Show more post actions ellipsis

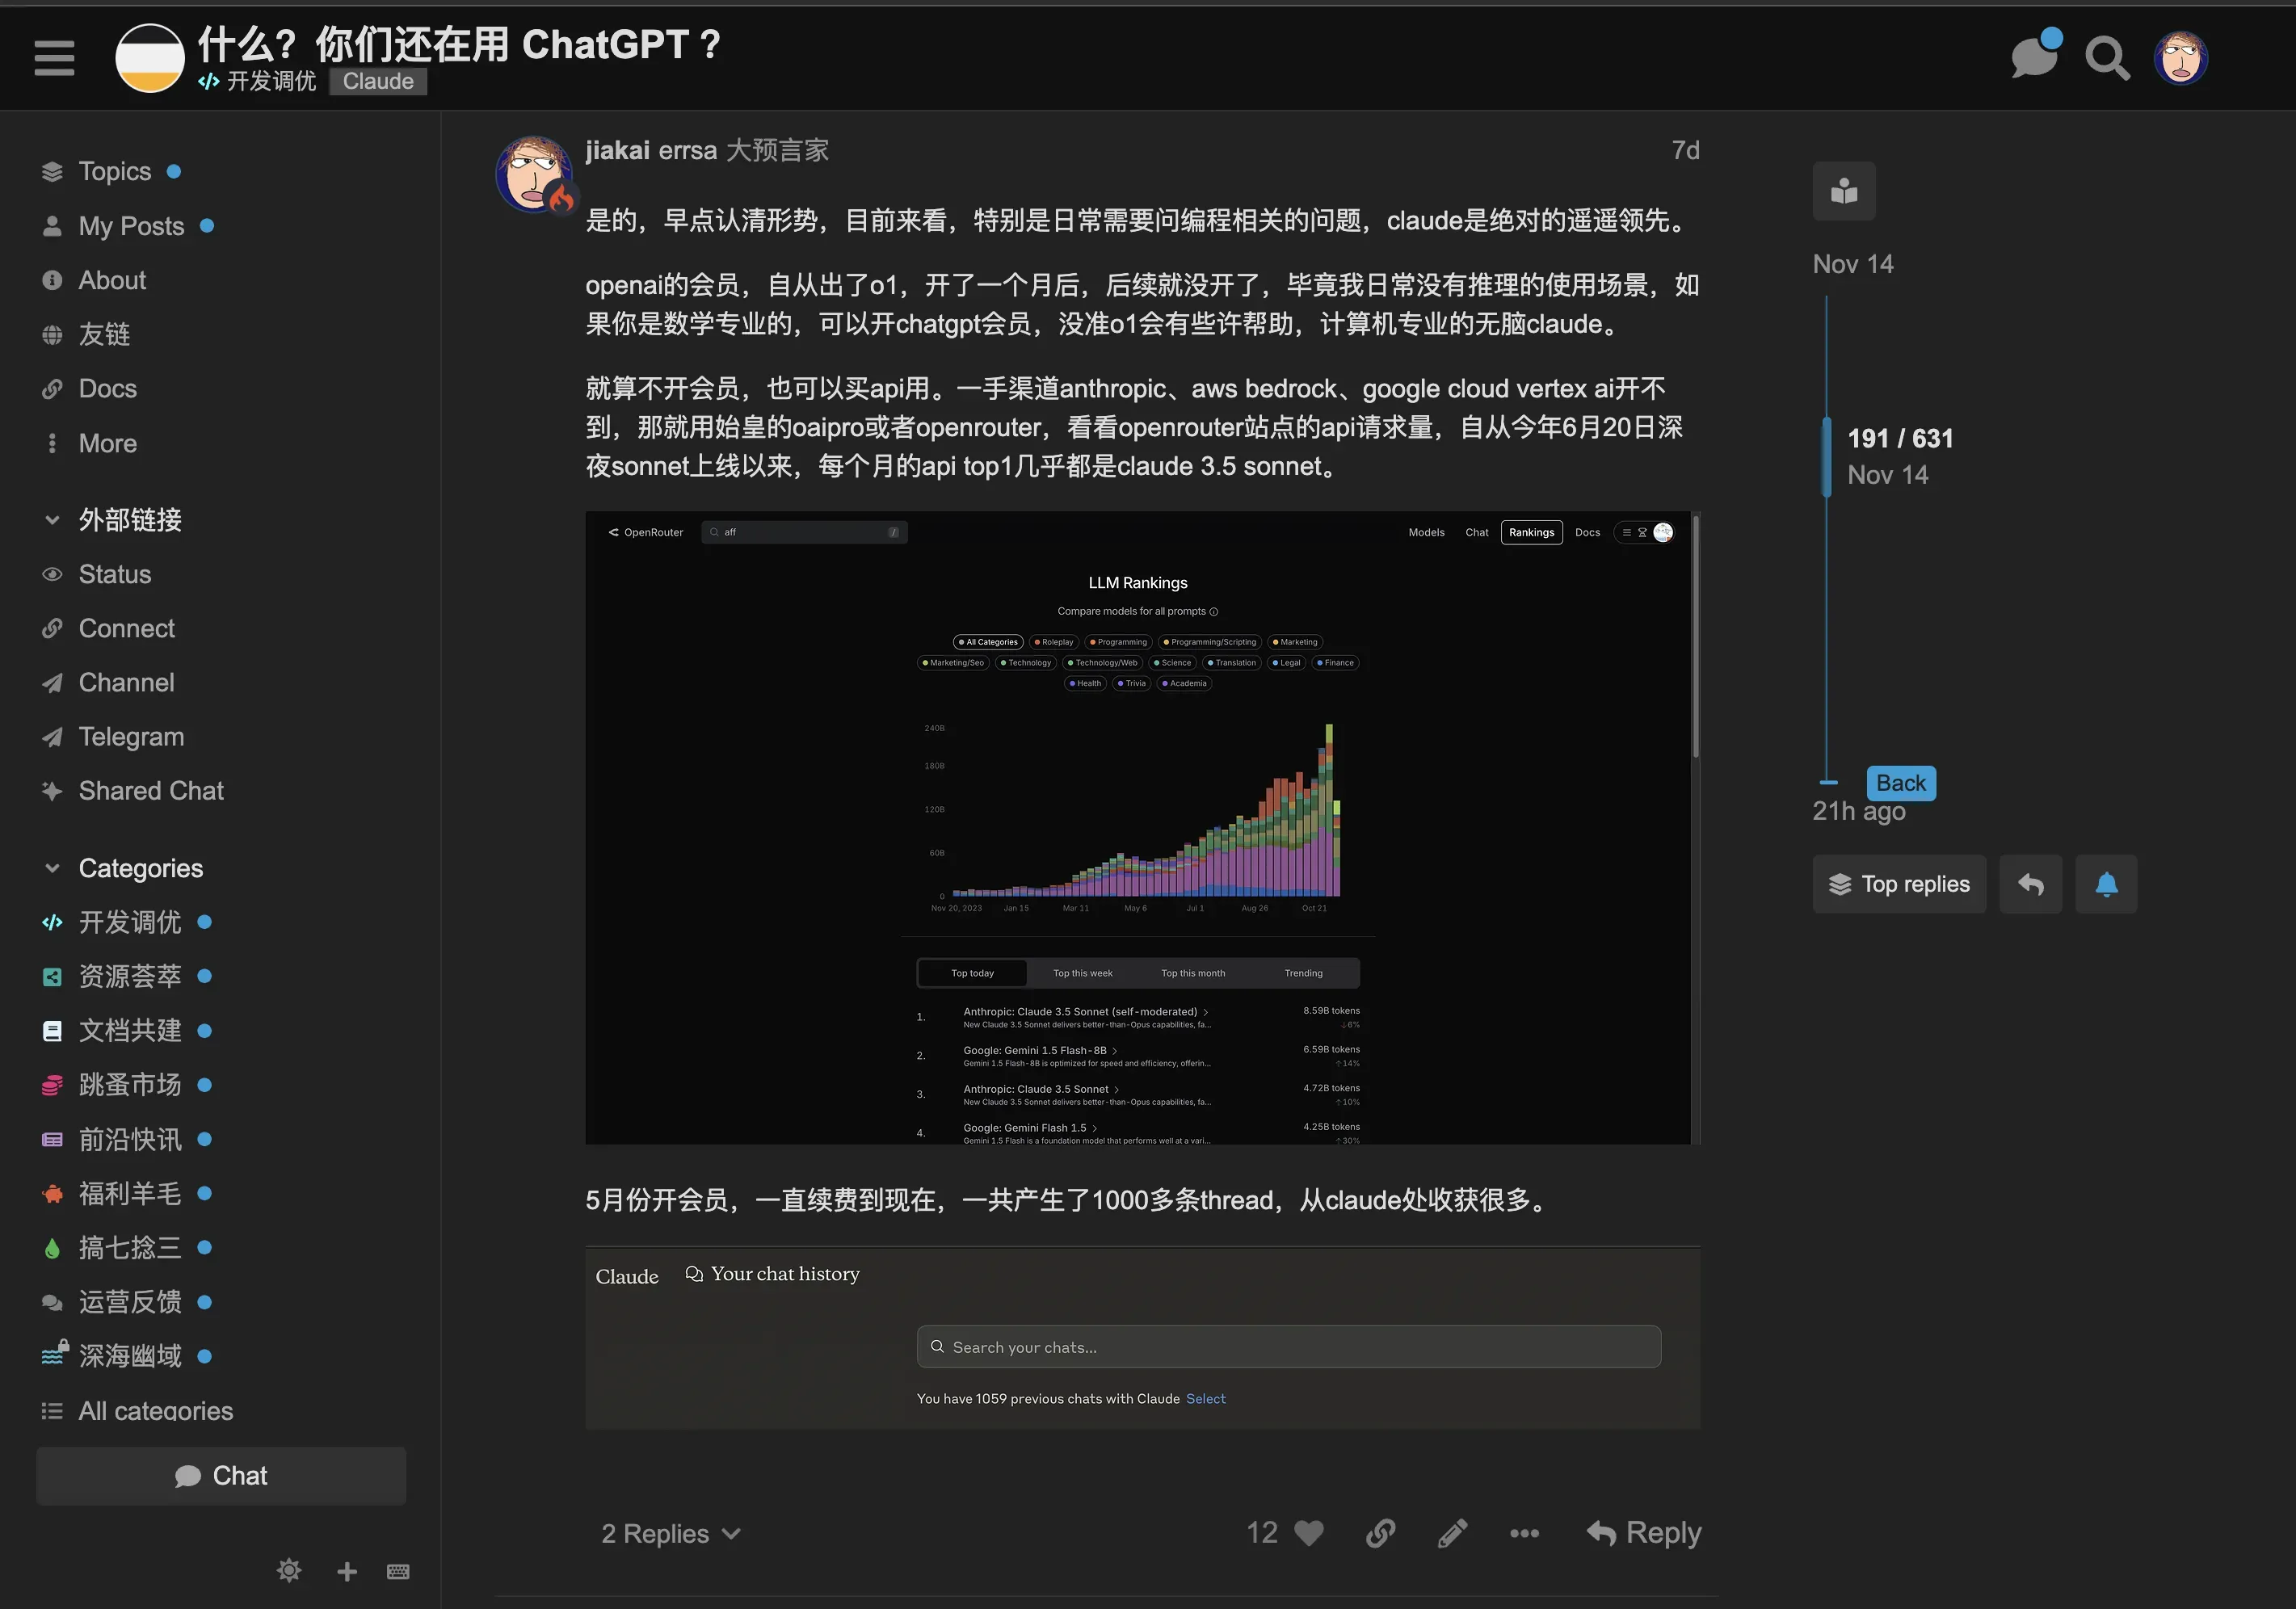click(x=1524, y=1534)
